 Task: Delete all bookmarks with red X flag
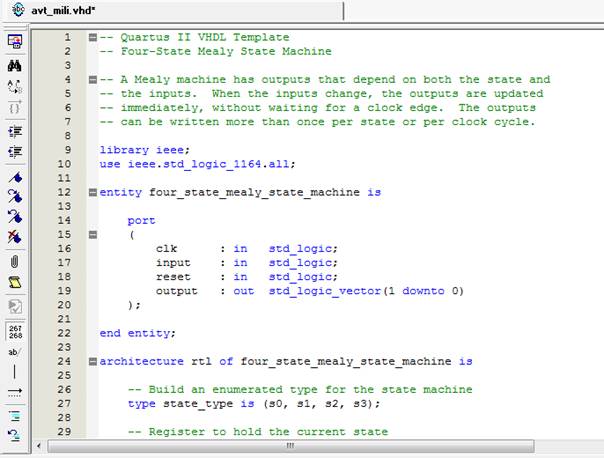[15, 238]
